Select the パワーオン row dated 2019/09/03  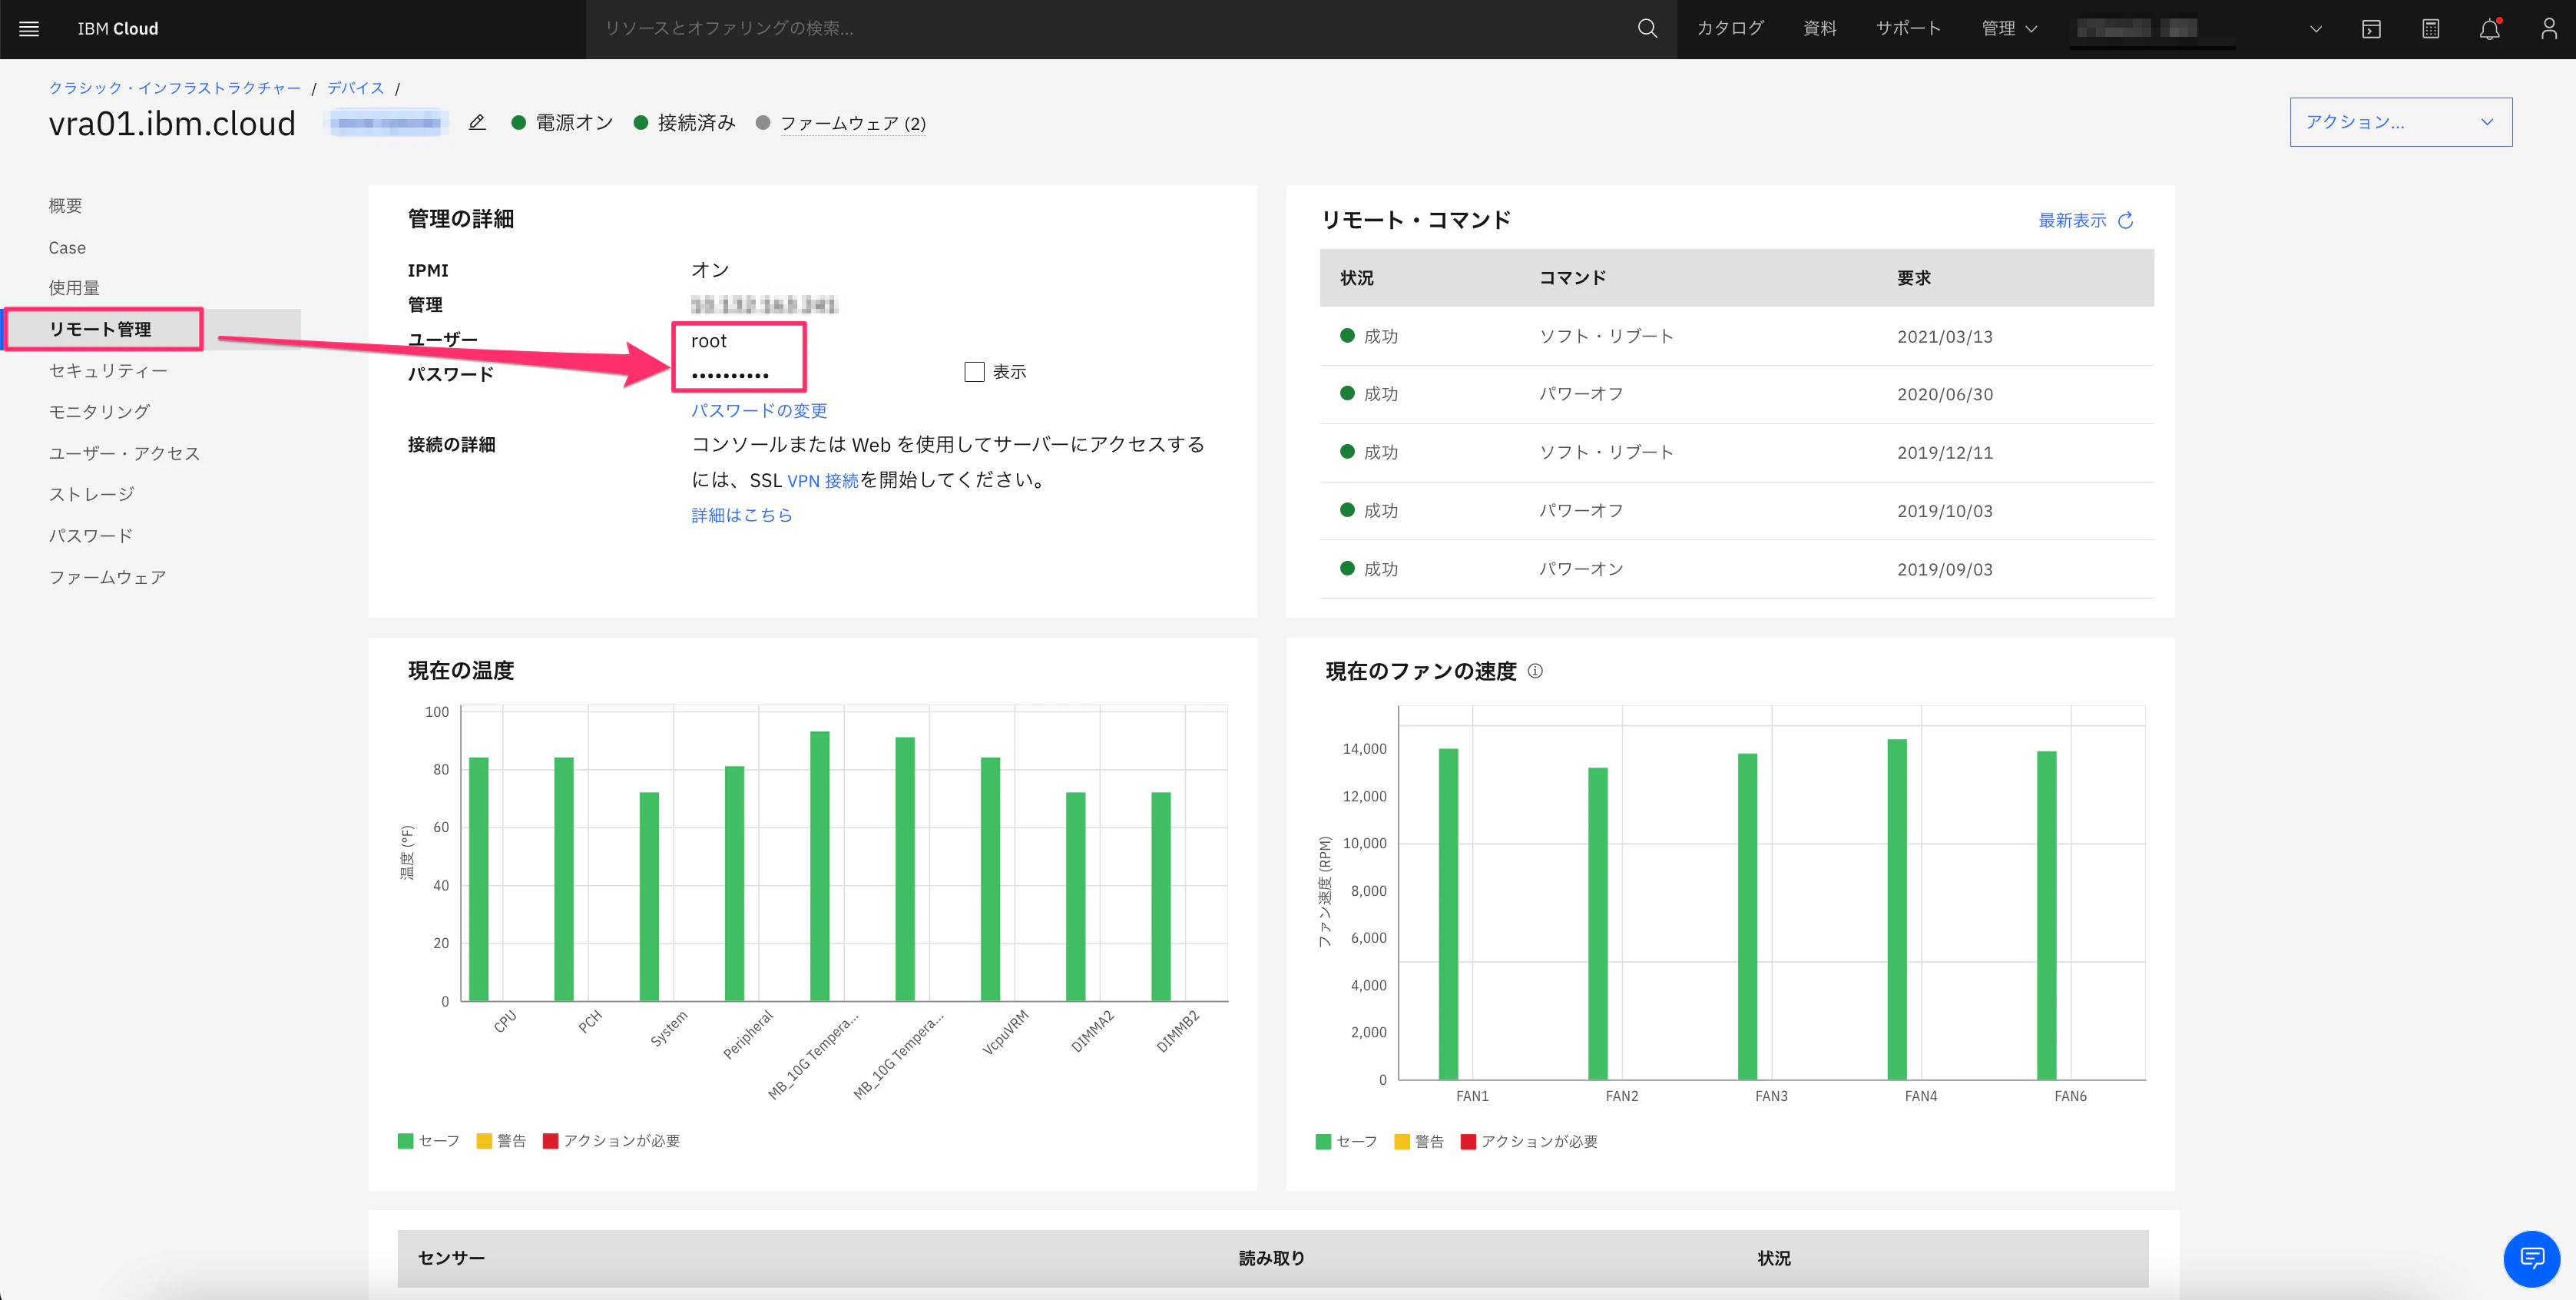pyautogui.click(x=1736, y=569)
